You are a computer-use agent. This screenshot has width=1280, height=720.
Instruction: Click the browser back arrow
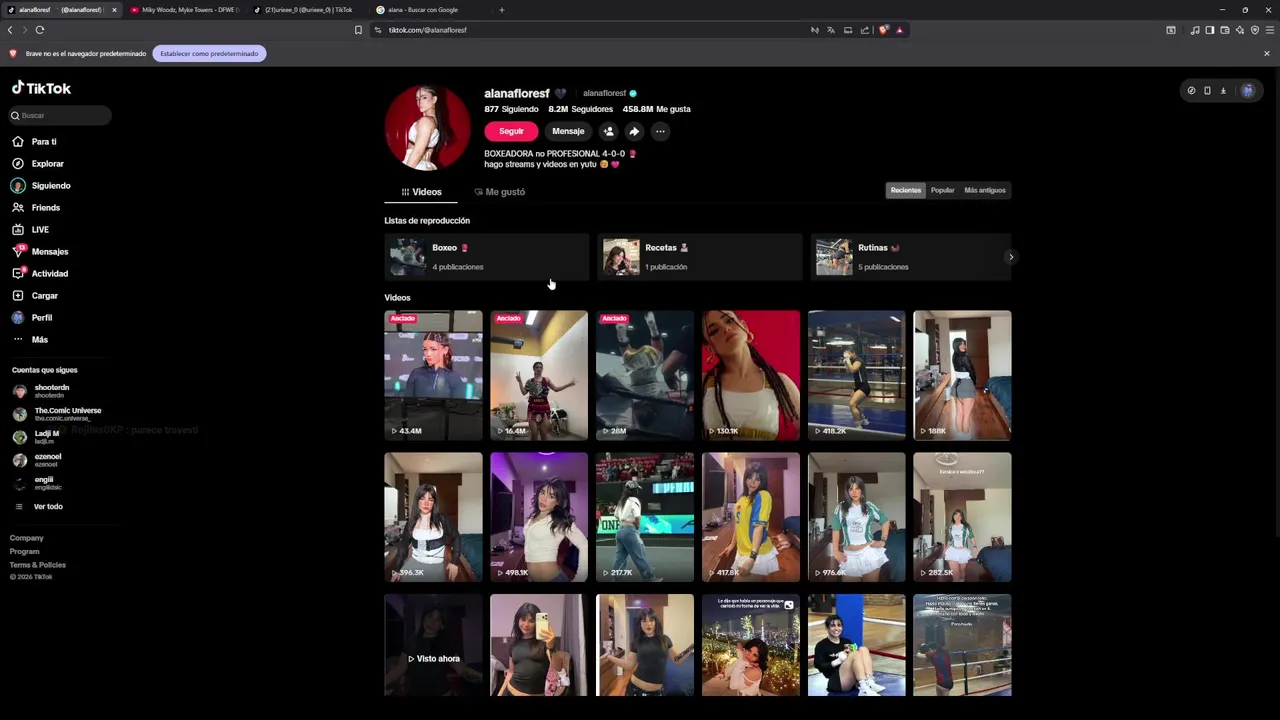pyautogui.click(x=10, y=30)
